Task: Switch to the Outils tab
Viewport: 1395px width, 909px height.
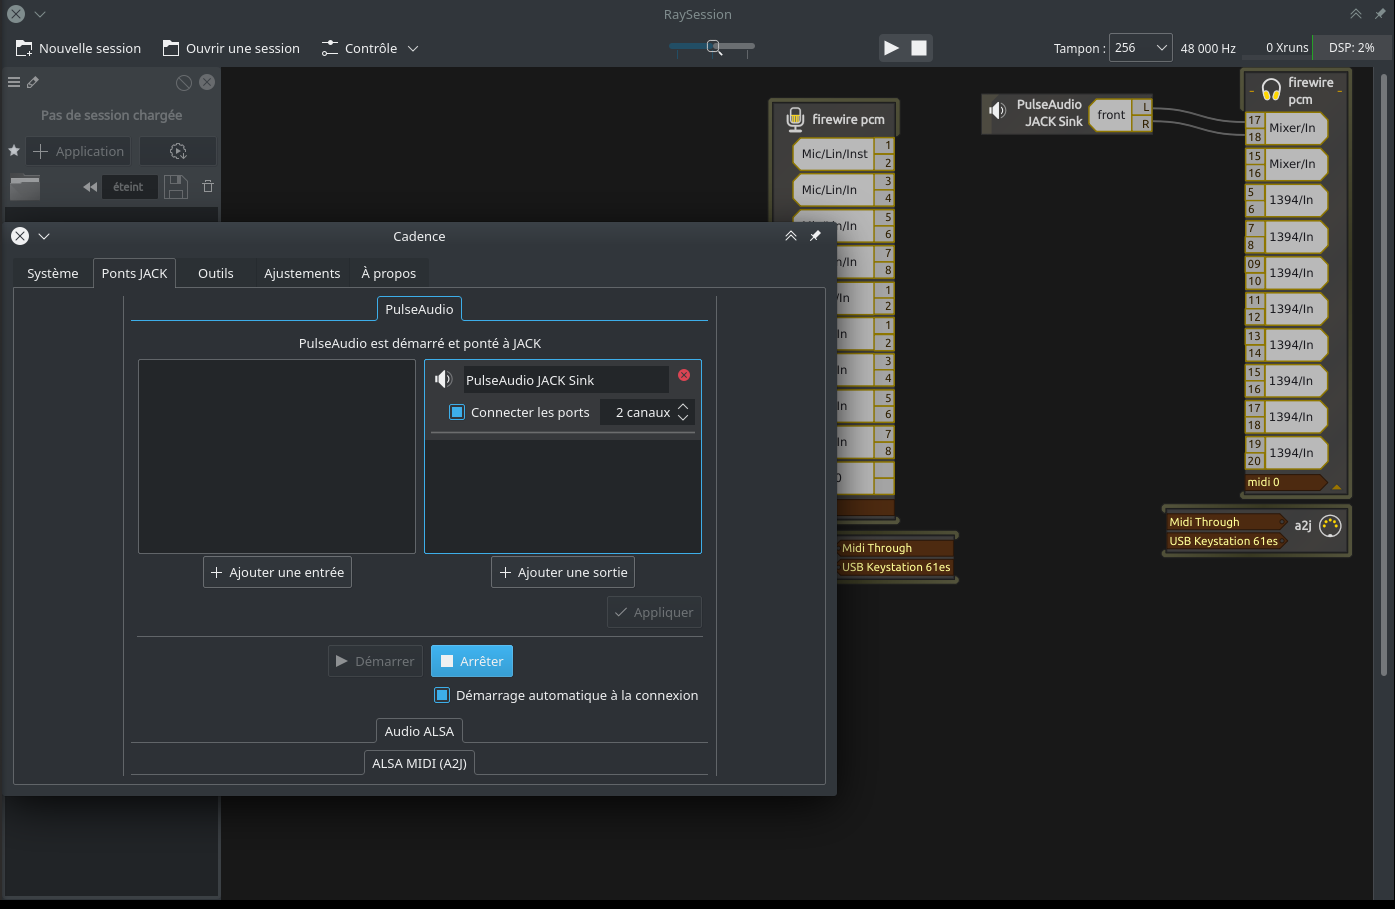Action: [x=215, y=273]
